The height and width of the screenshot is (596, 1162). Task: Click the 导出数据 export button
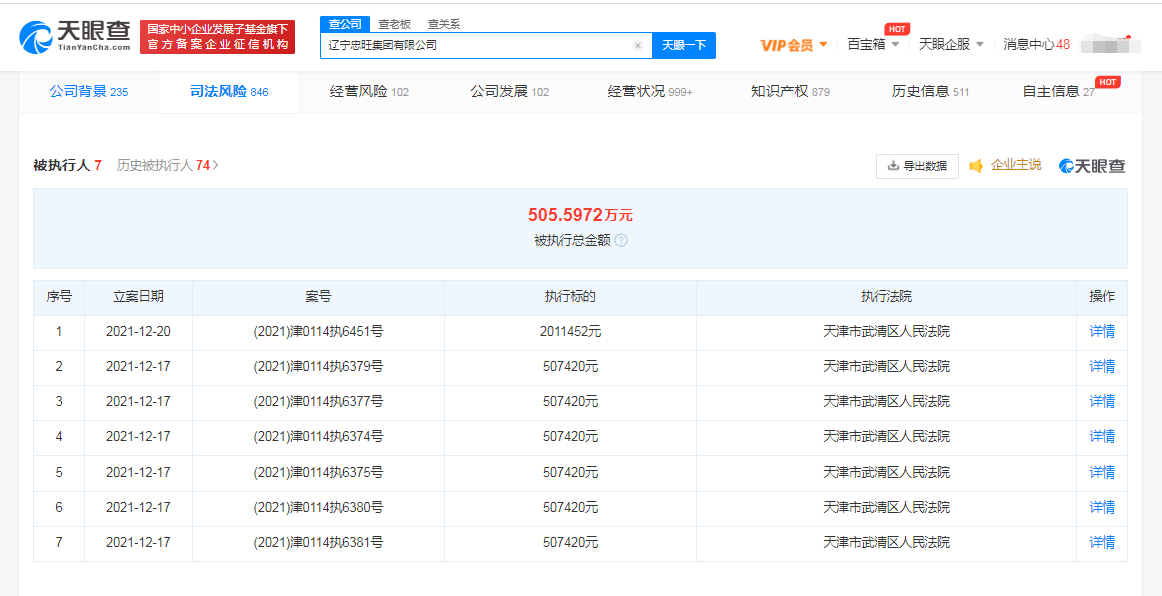coord(917,166)
